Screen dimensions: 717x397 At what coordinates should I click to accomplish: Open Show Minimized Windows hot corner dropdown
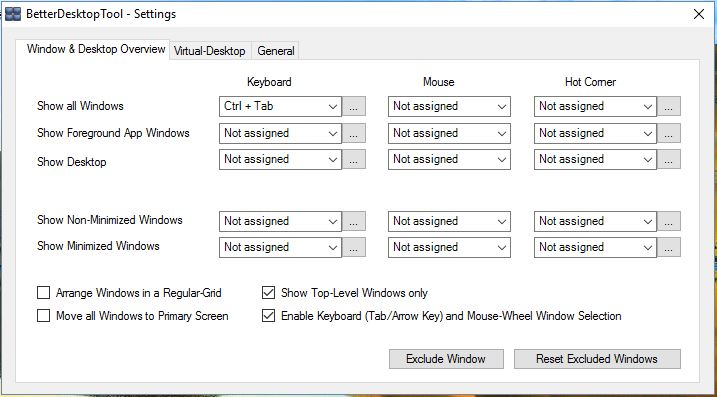coord(595,247)
